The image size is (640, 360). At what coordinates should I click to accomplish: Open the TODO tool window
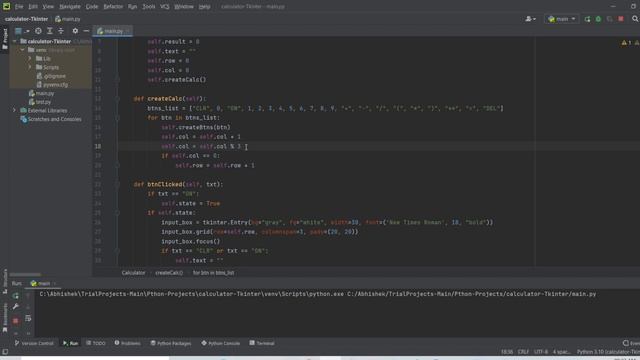(x=96, y=343)
